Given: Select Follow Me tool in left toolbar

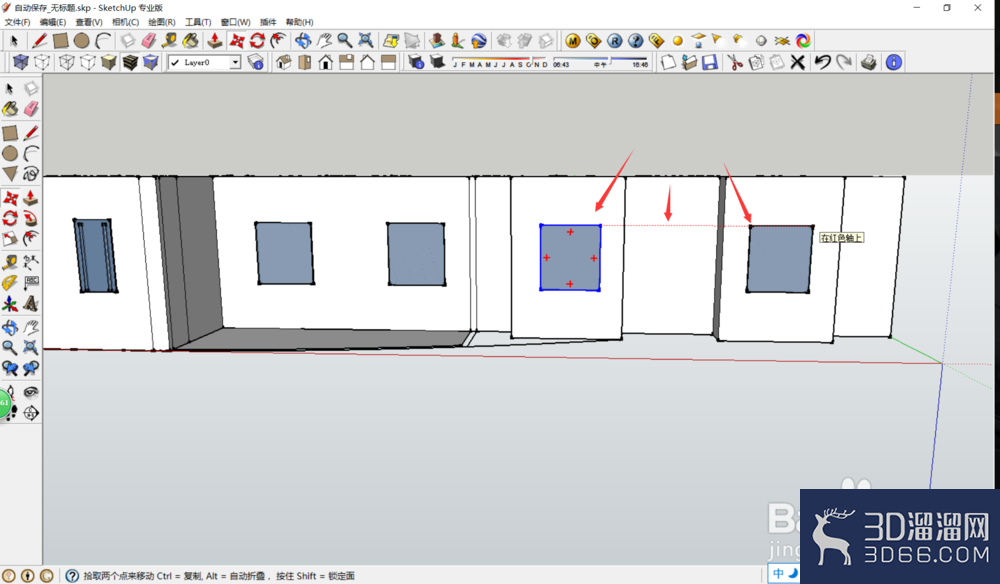Looking at the screenshot, I should click(31, 219).
